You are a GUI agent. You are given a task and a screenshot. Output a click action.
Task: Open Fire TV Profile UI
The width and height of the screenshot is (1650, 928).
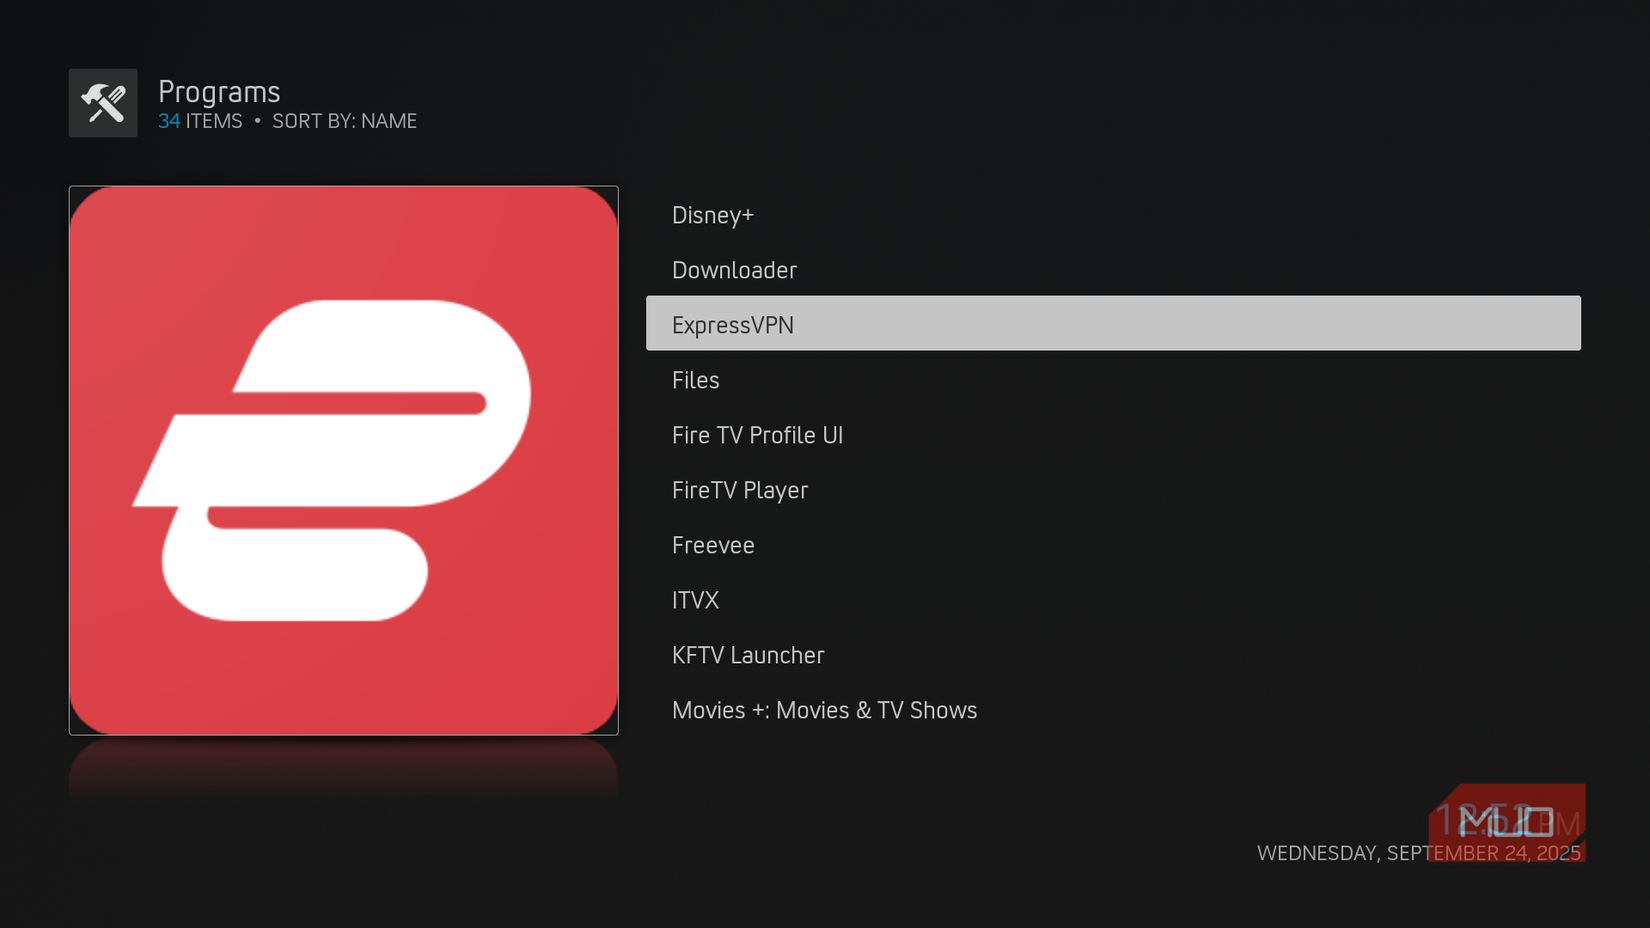coord(757,434)
